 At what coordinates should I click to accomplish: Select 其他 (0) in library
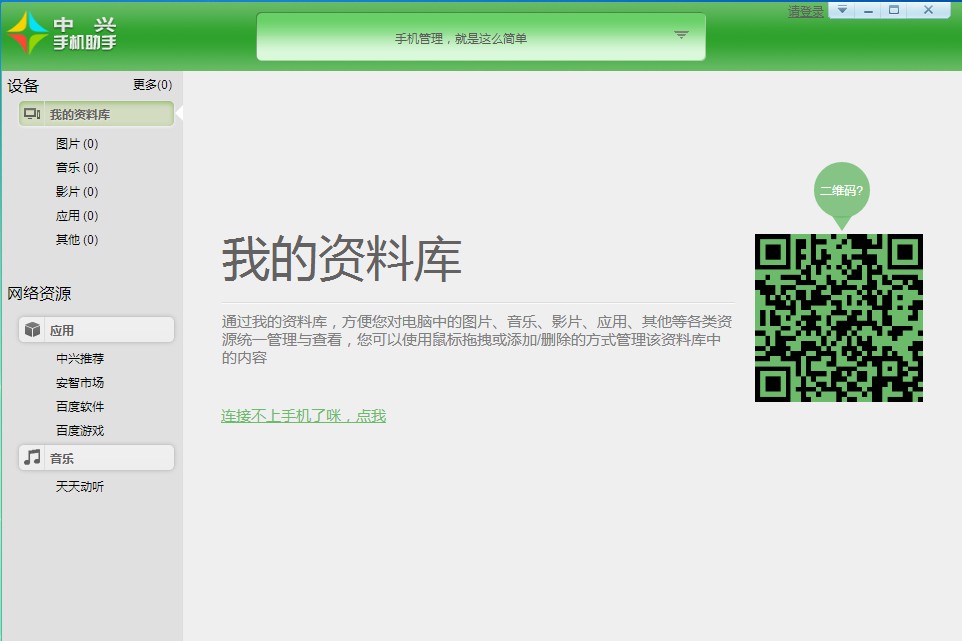[77, 239]
